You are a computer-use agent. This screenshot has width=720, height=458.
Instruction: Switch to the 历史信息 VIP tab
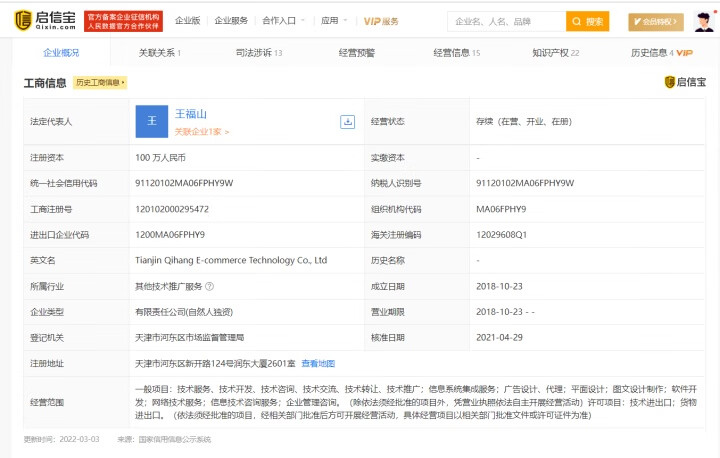pos(662,53)
